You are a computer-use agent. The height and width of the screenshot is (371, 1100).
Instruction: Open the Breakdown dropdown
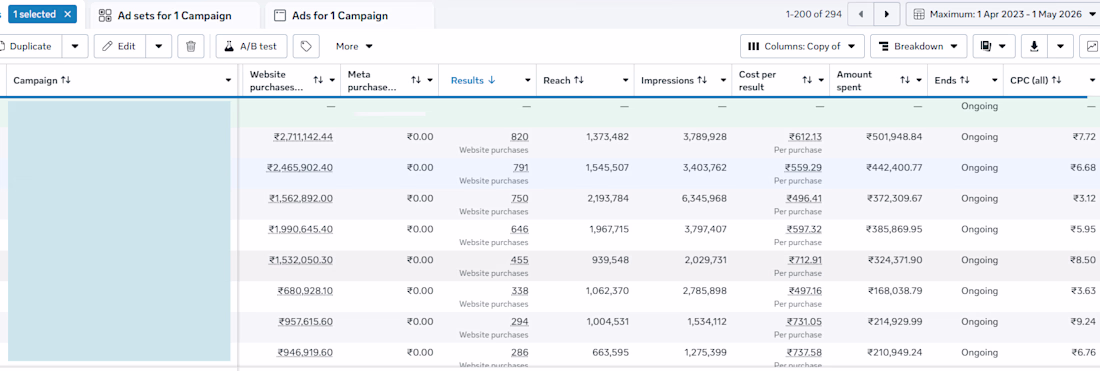(918, 46)
